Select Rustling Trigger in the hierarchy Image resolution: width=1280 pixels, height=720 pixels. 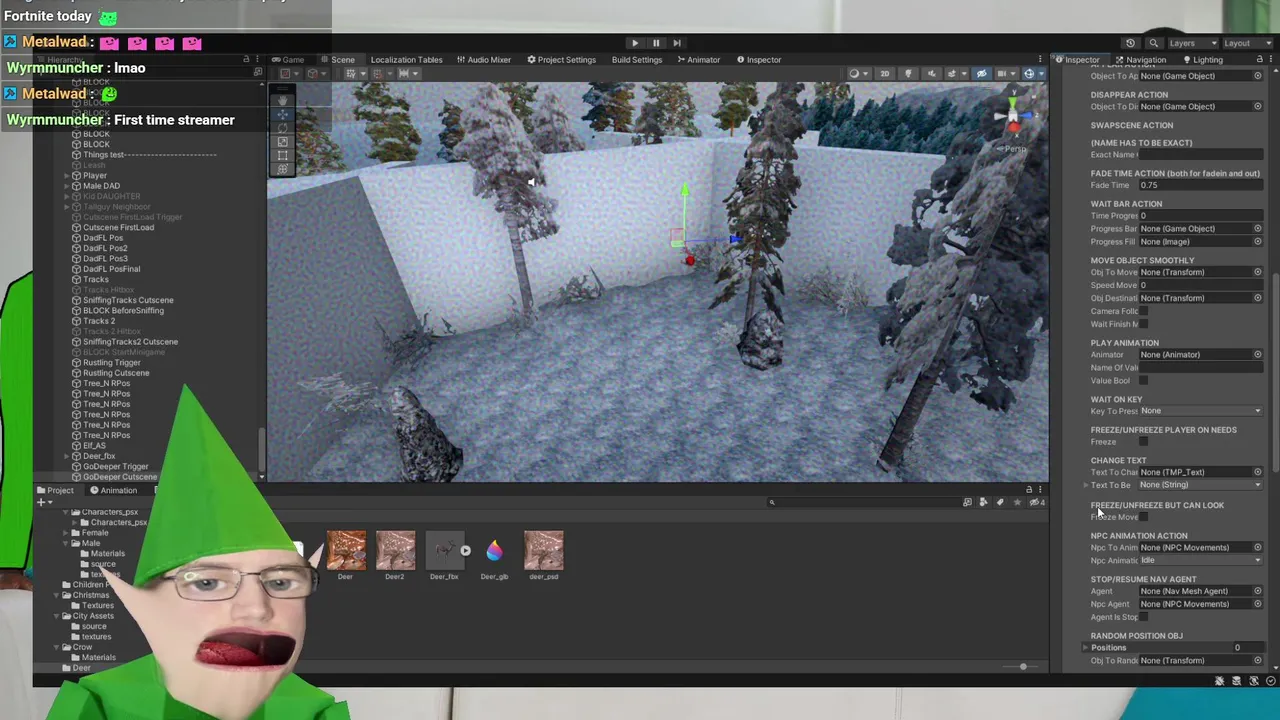[111, 362]
